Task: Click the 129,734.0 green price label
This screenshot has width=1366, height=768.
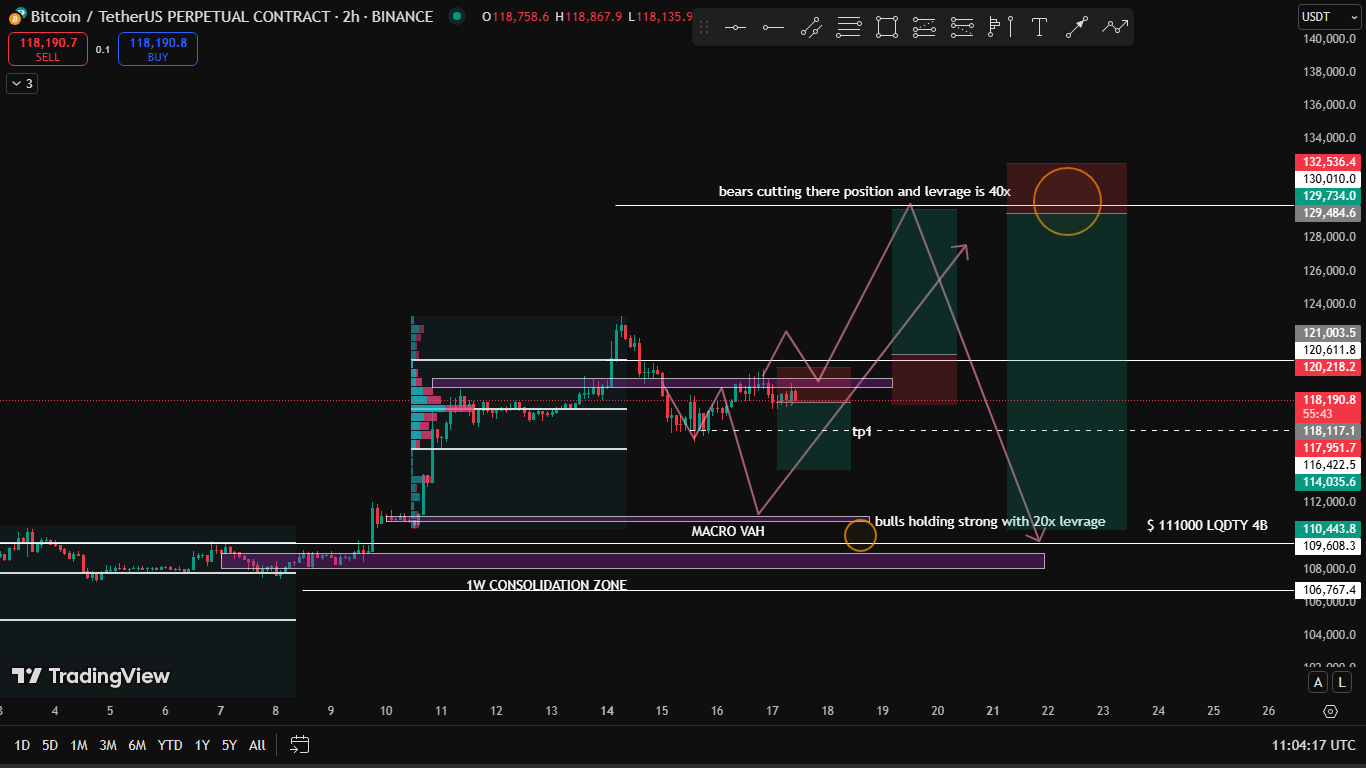Action: [x=1327, y=196]
